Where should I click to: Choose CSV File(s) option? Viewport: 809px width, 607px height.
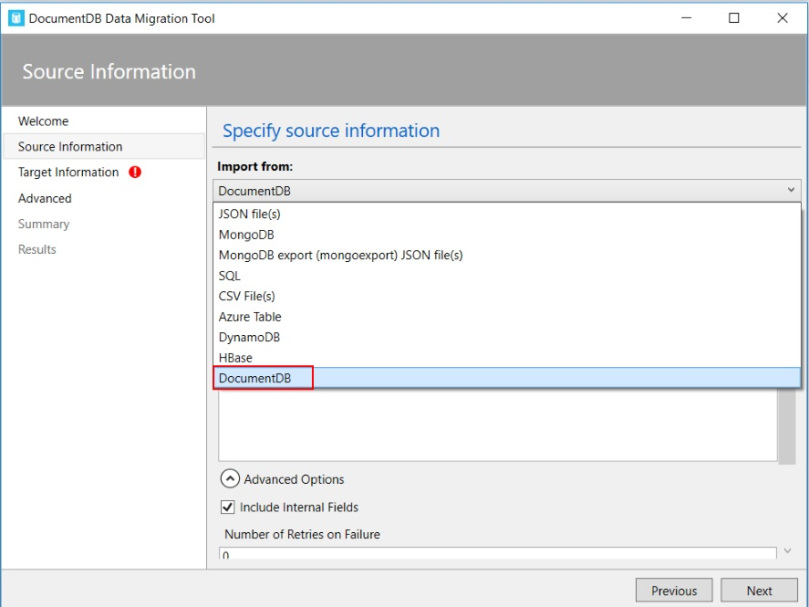tap(246, 296)
